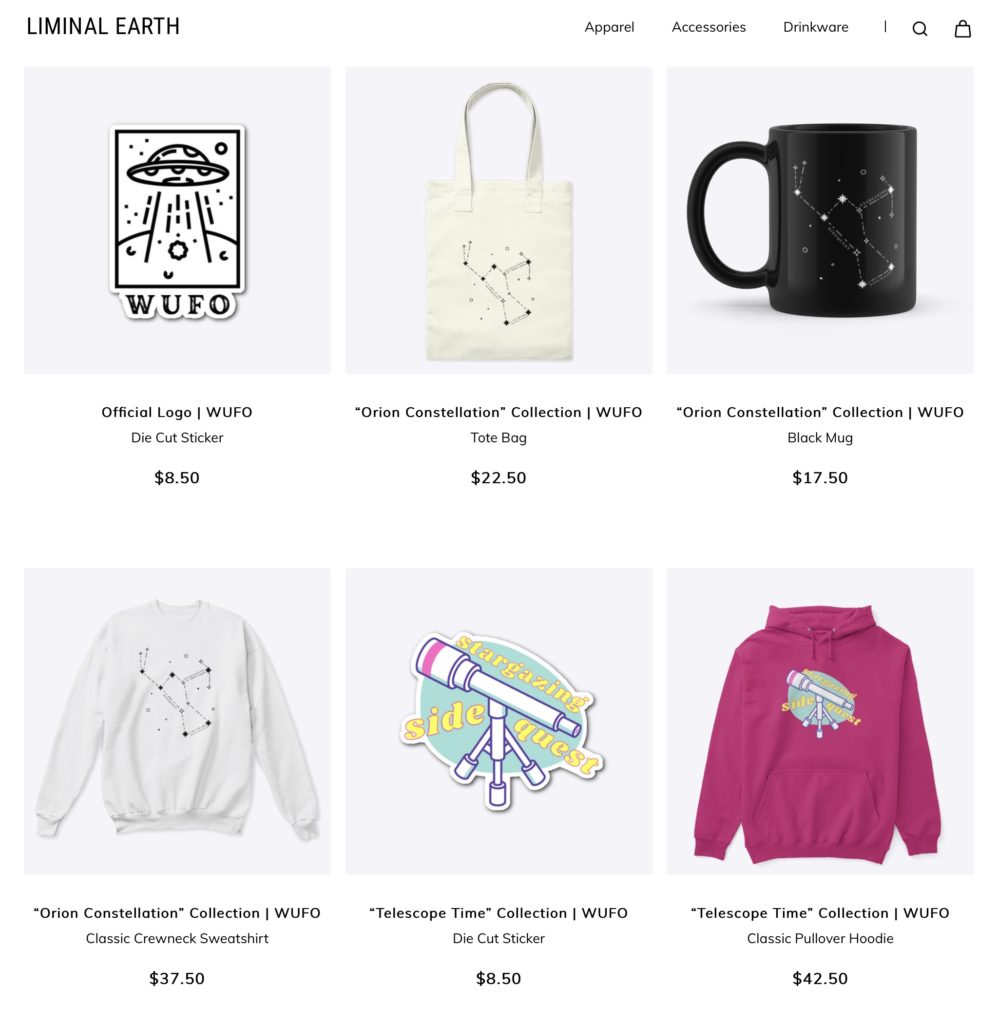Go to the Apparel menu

[609, 27]
